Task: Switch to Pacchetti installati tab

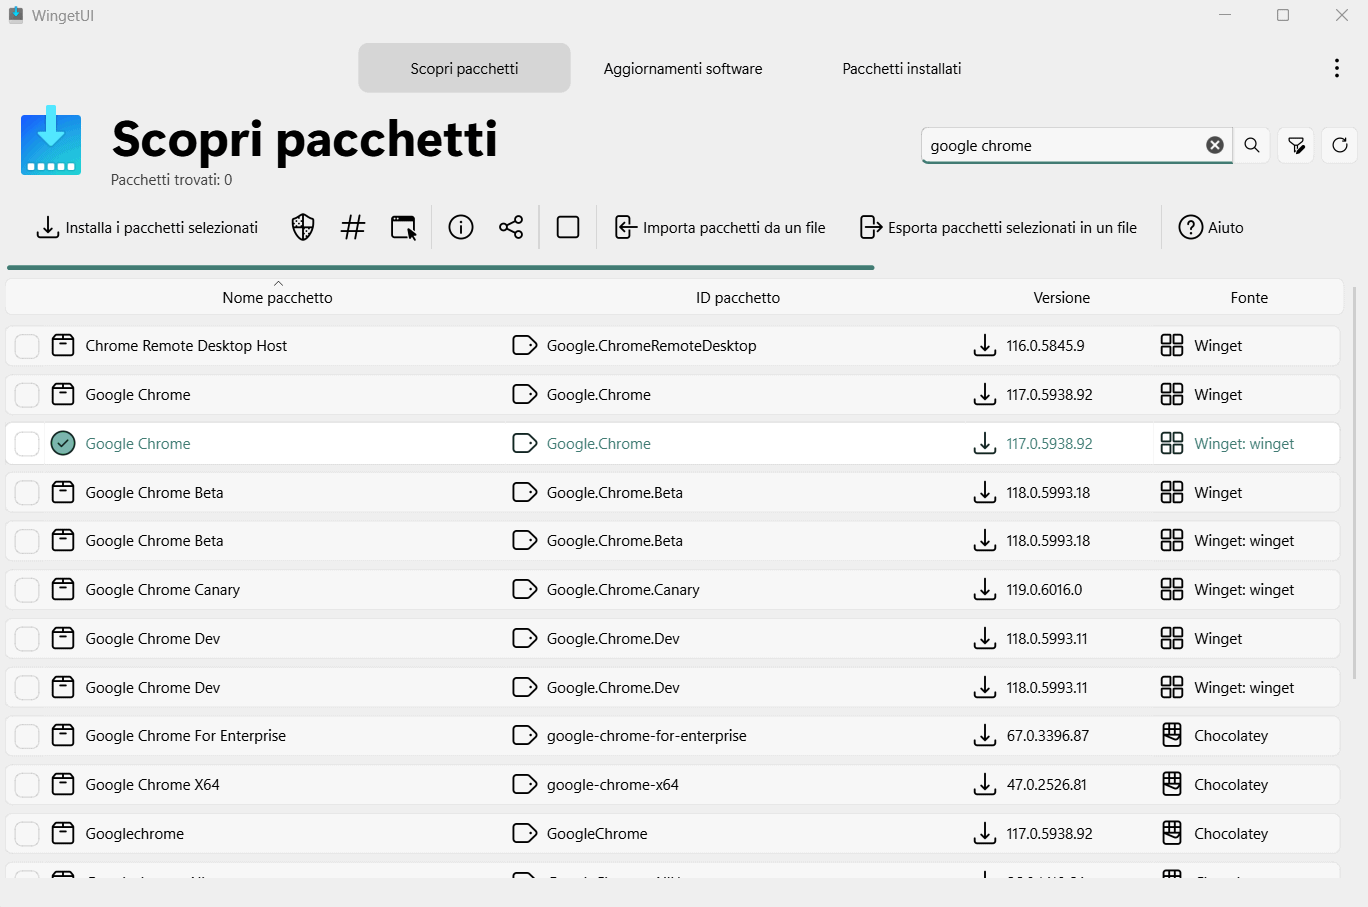Action: (902, 68)
